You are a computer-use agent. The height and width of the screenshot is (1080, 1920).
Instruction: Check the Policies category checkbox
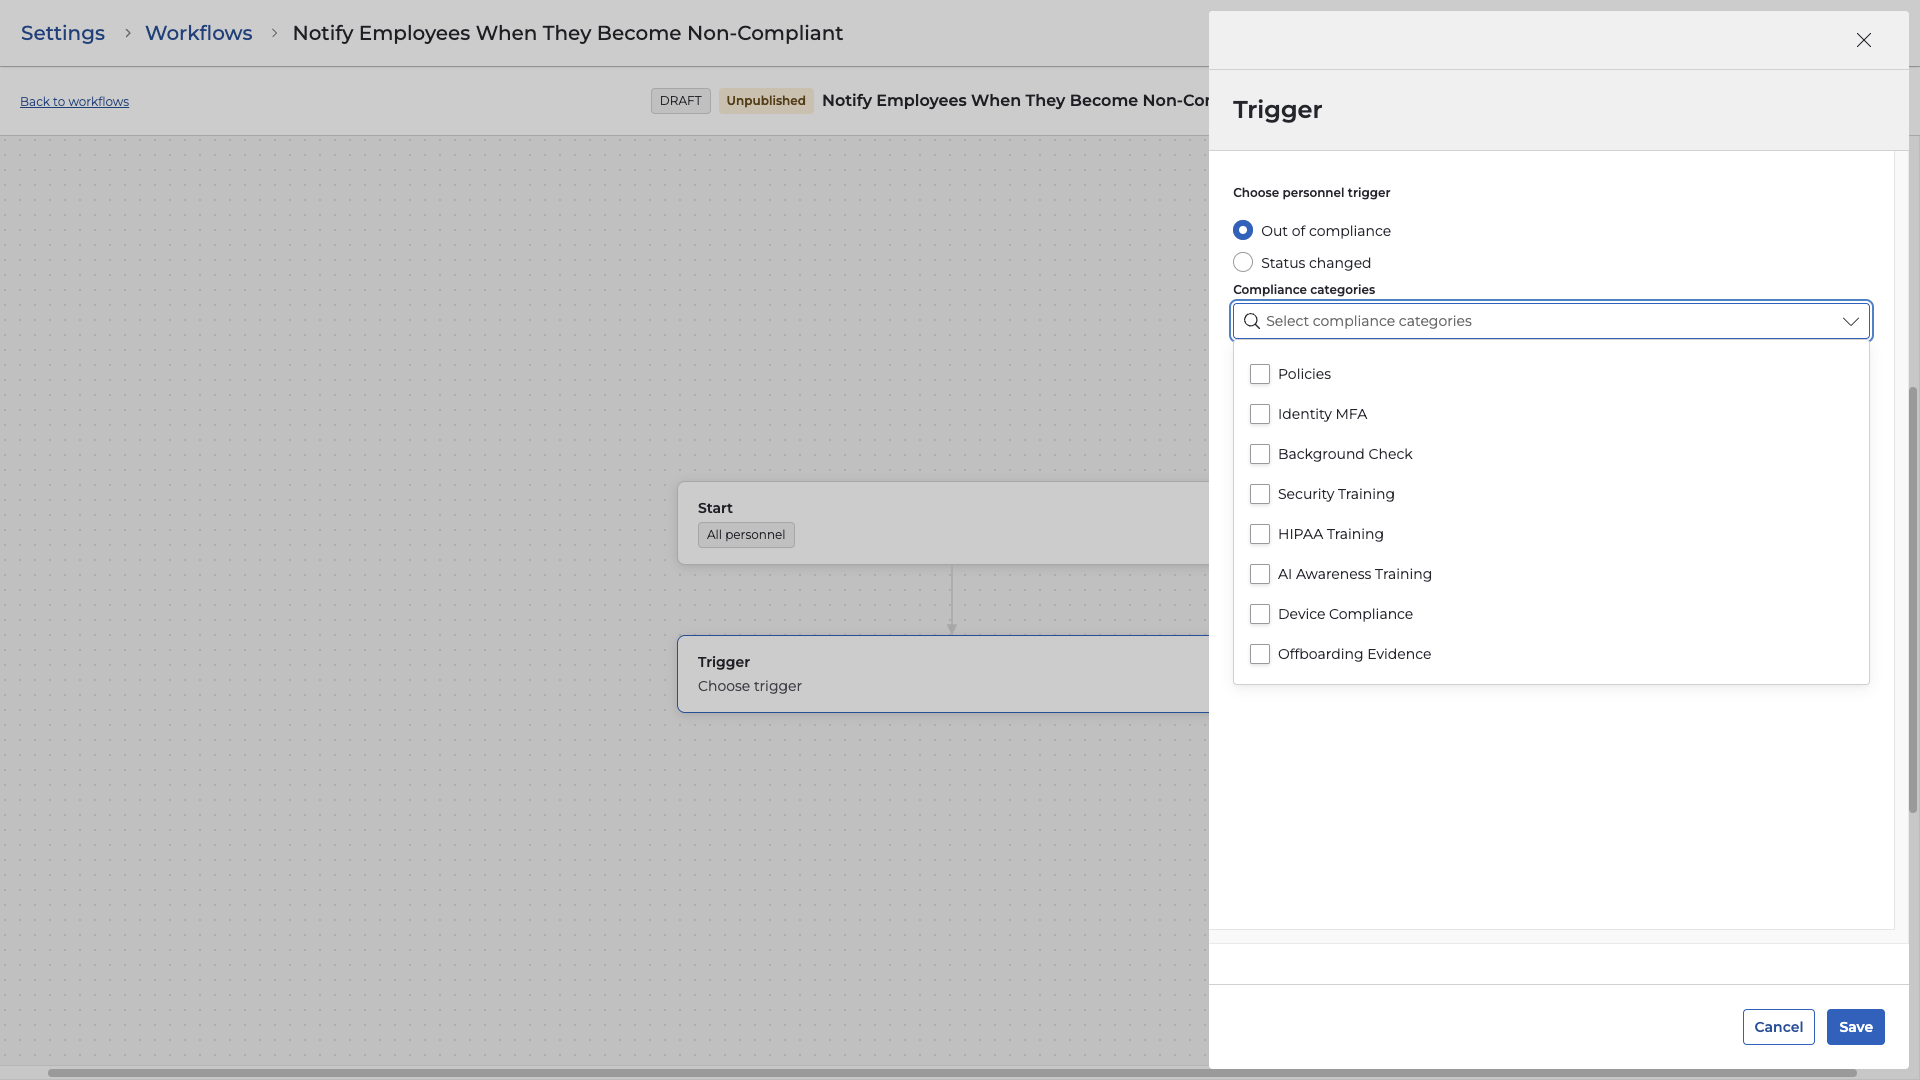[x=1260, y=374]
